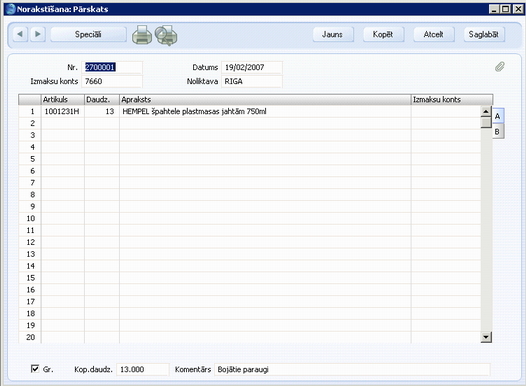Image resolution: width=526 pixels, height=386 pixels.
Task: Go to next record arrow
Action: coord(38,34)
